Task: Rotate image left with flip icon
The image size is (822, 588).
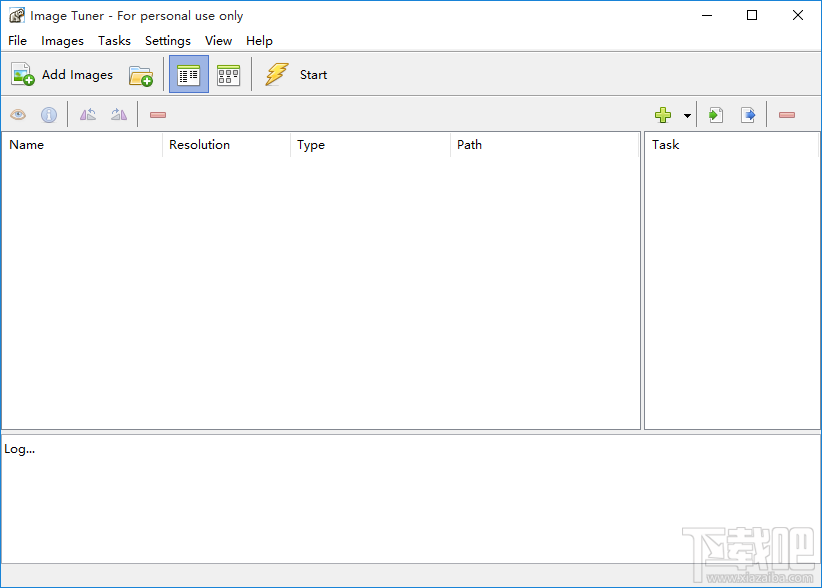Action: click(88, 115)
